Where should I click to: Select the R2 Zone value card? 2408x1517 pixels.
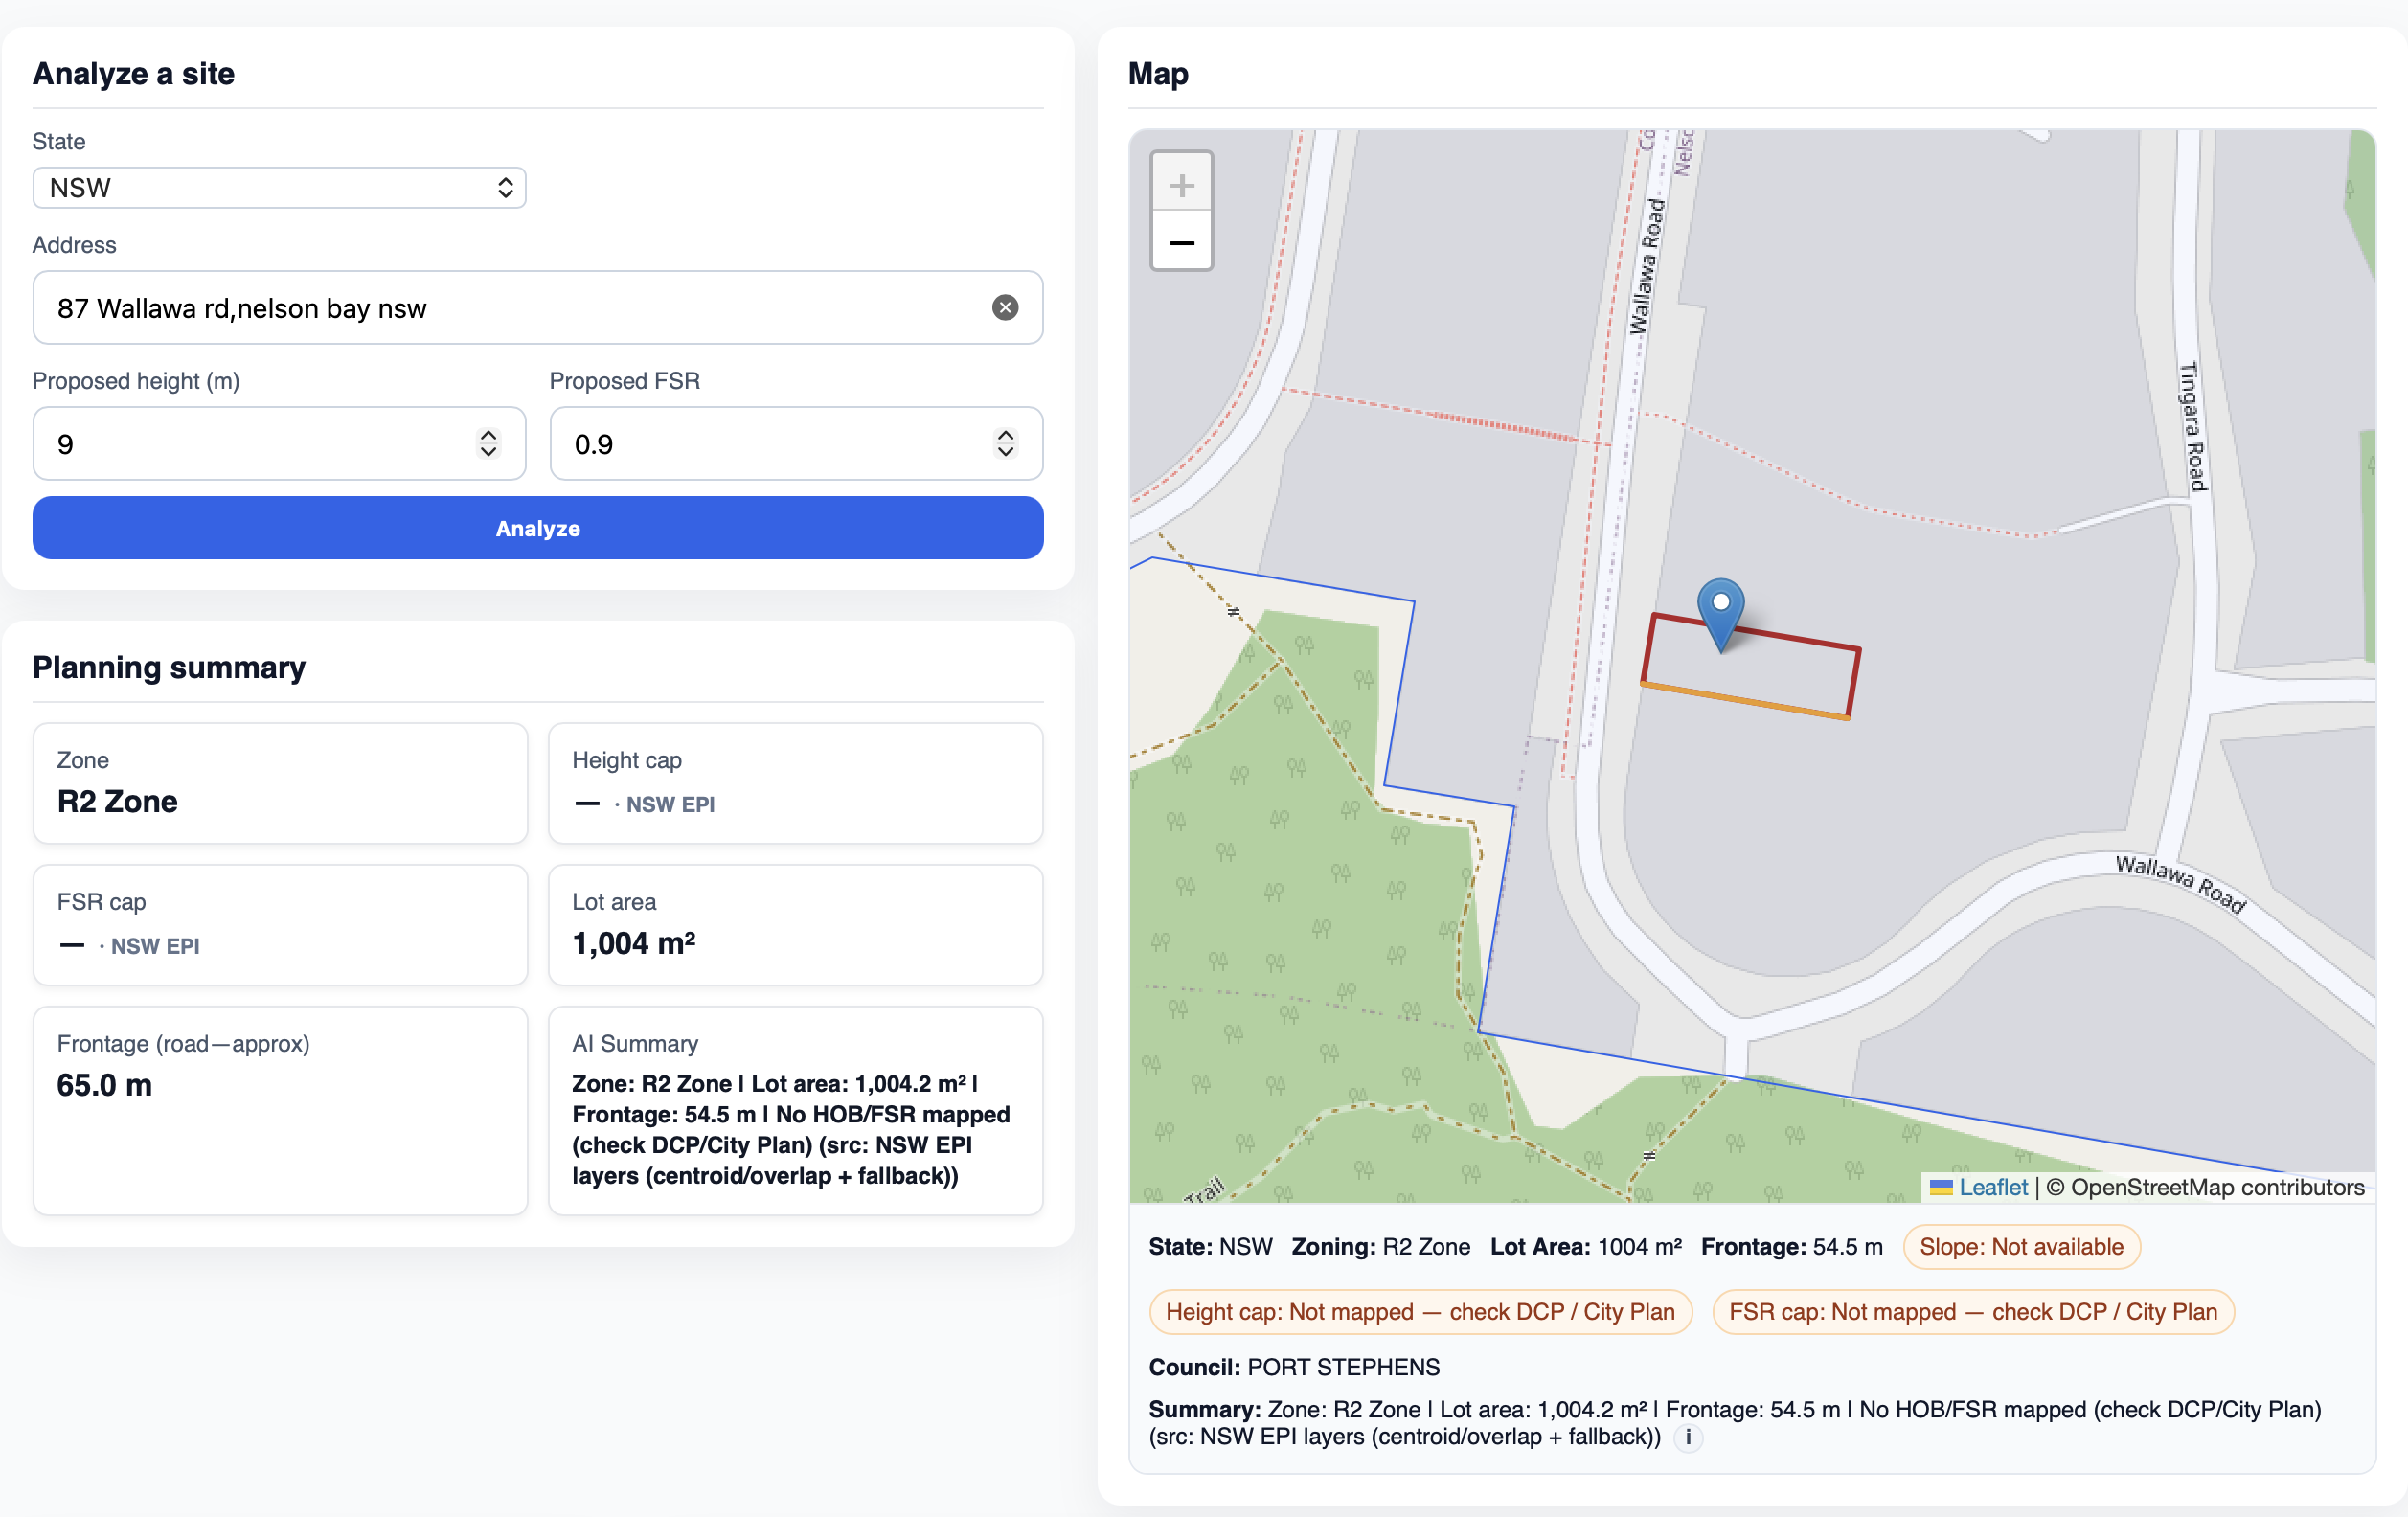coord(280,783)
